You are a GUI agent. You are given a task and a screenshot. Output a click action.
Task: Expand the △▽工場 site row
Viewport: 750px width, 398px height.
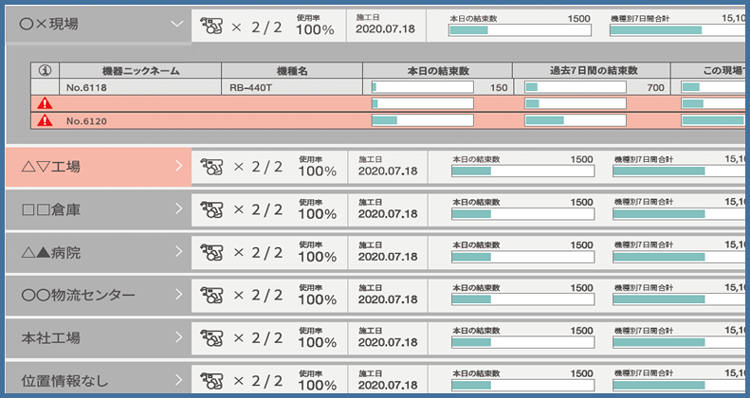coord(179,166)
